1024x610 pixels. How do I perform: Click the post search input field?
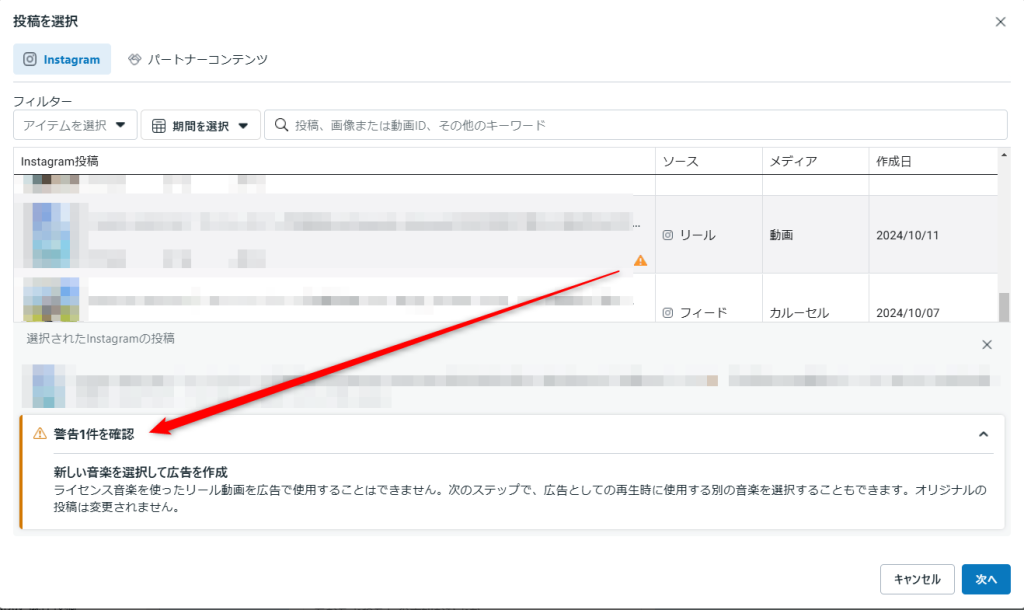640,125
